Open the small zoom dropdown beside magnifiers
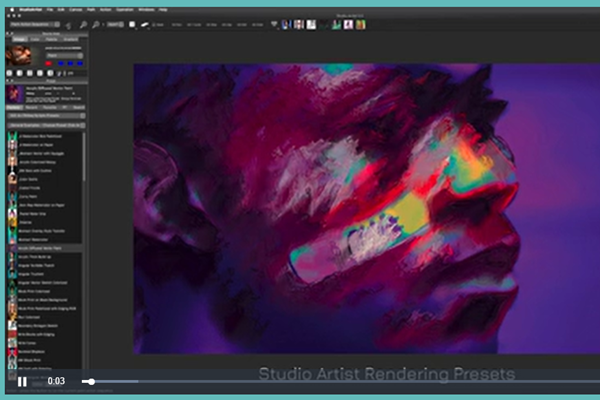This screenshot has width=600, height=400. [115, 24]
